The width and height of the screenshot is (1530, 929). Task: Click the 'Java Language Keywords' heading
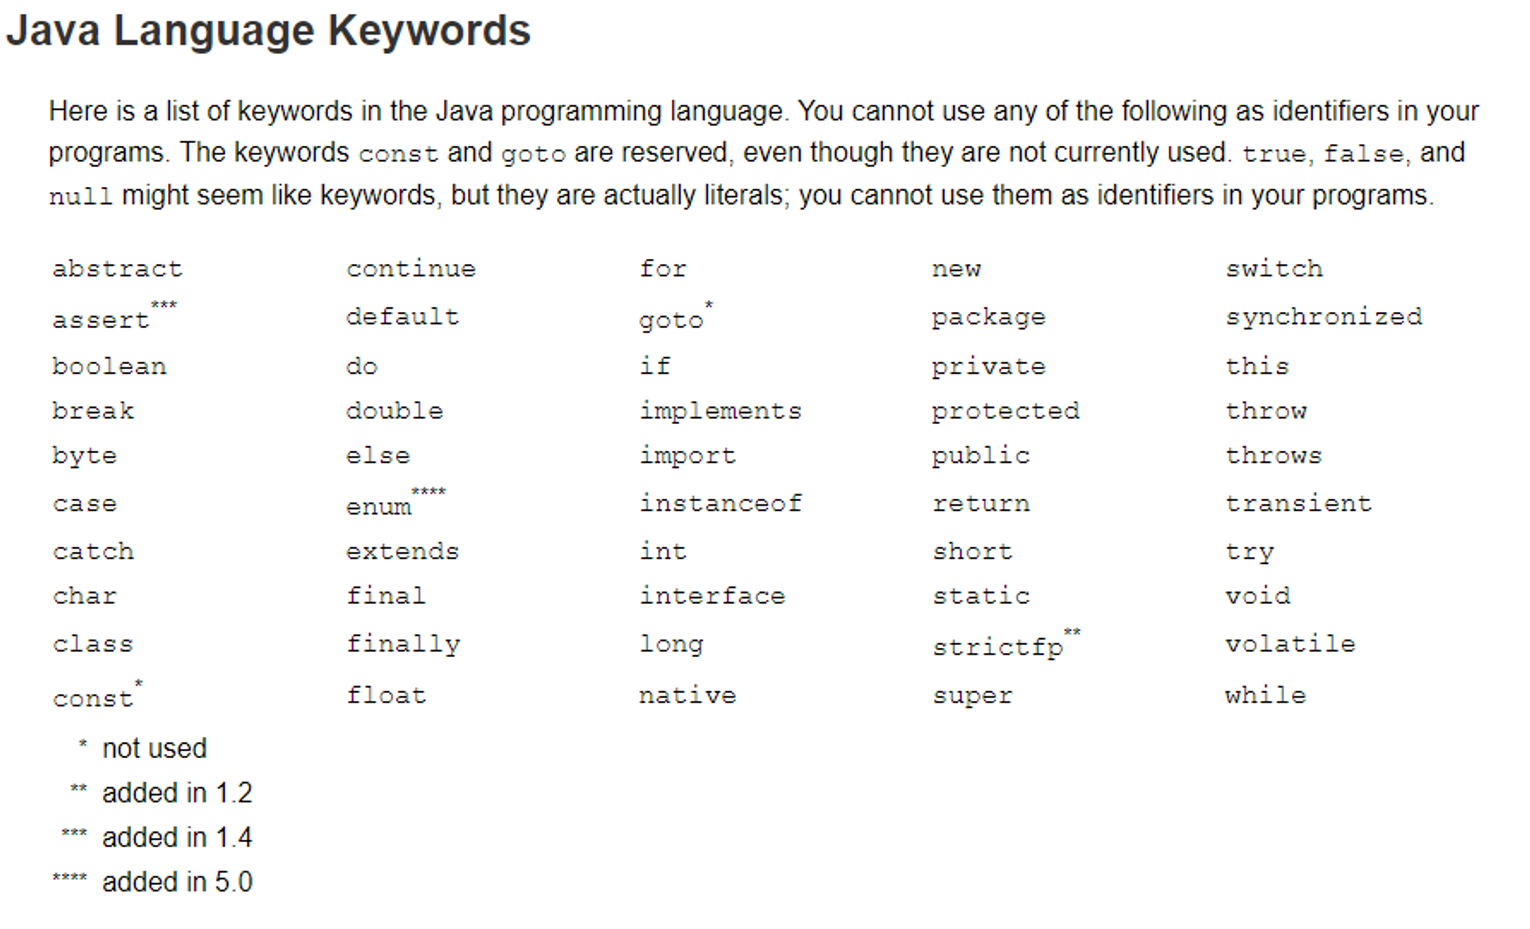268,31
